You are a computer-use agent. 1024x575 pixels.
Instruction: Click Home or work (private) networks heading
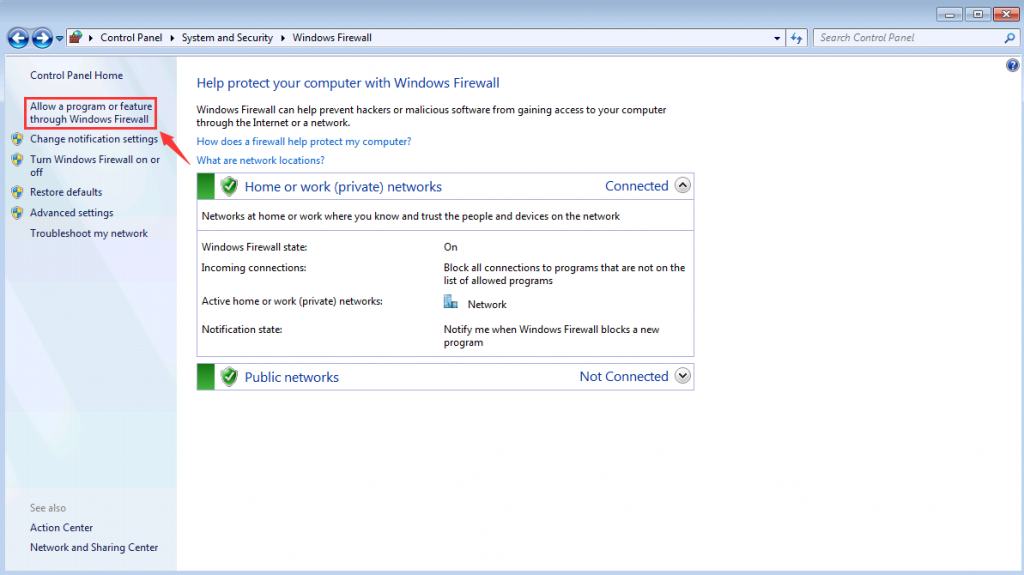coord(343,187)
